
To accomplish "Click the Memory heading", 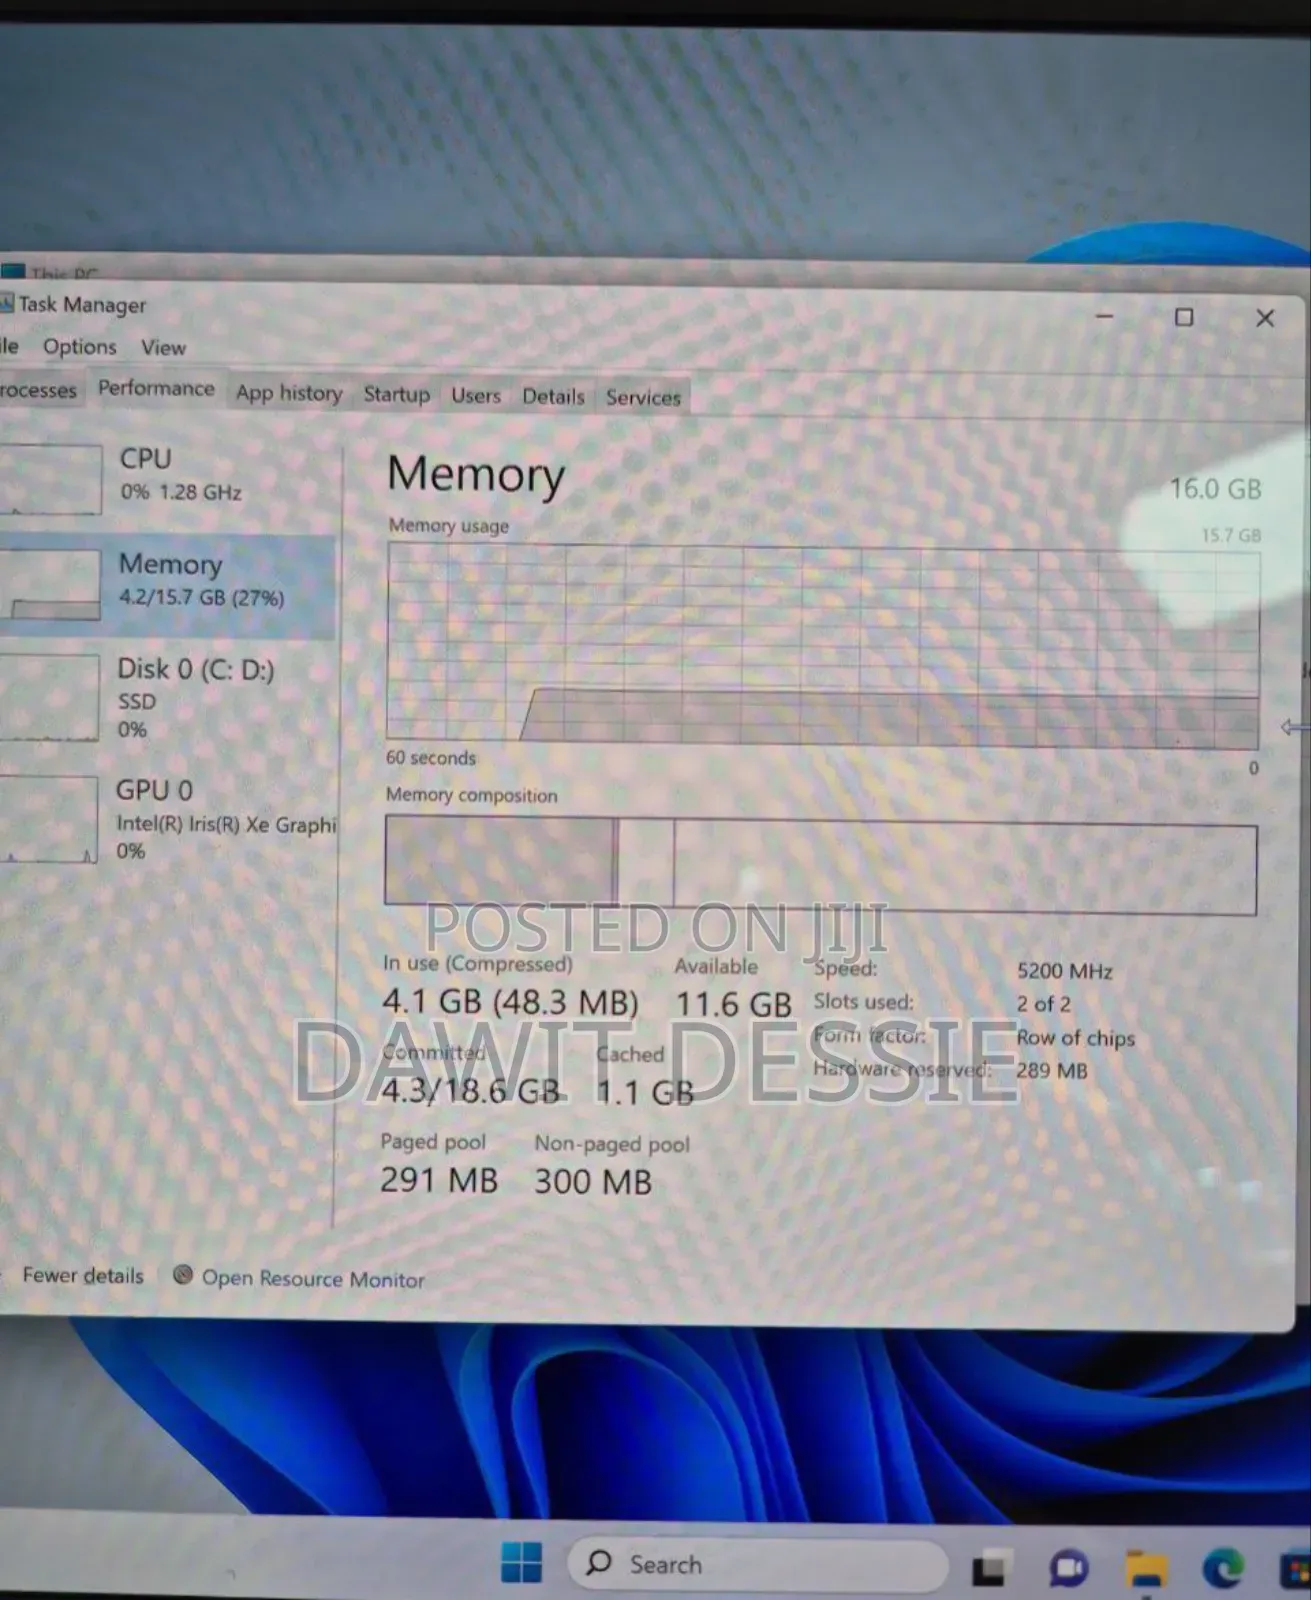I will click(476, 473).
